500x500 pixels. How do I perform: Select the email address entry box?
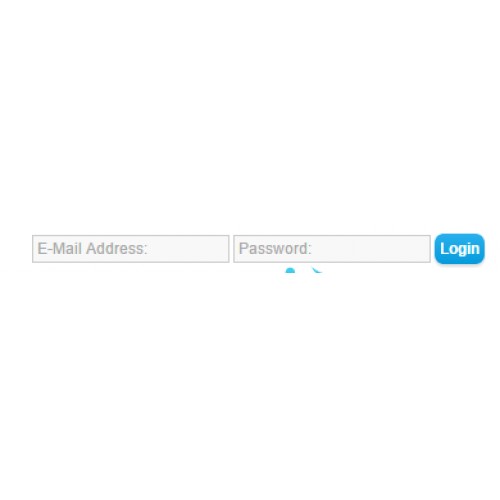coord(131,249)
